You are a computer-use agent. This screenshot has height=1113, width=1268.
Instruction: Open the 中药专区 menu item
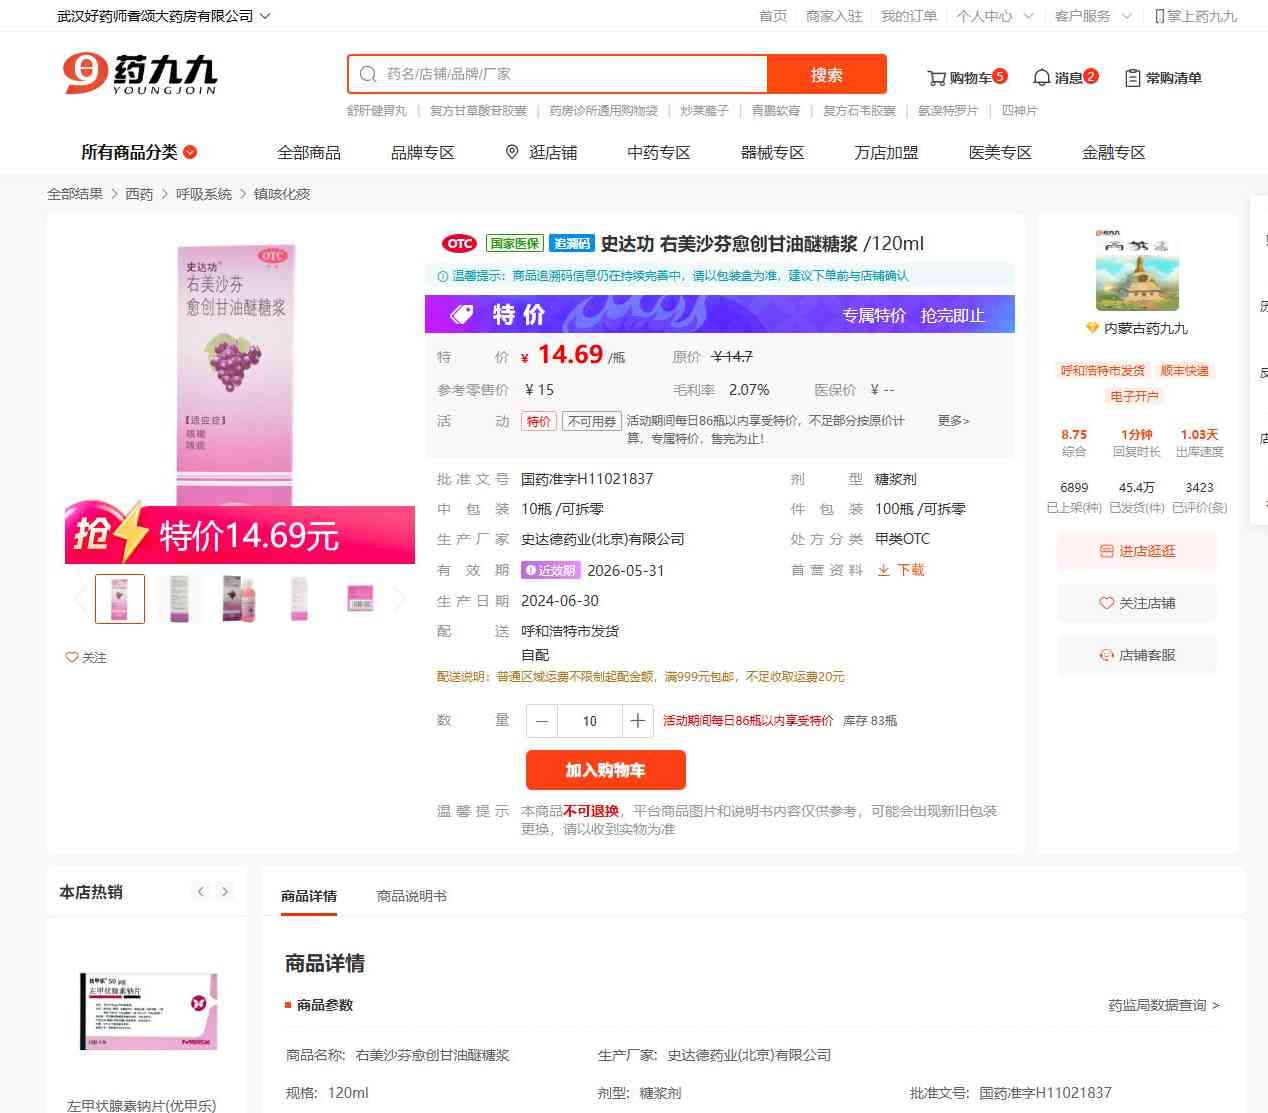[x=659, y=152]
